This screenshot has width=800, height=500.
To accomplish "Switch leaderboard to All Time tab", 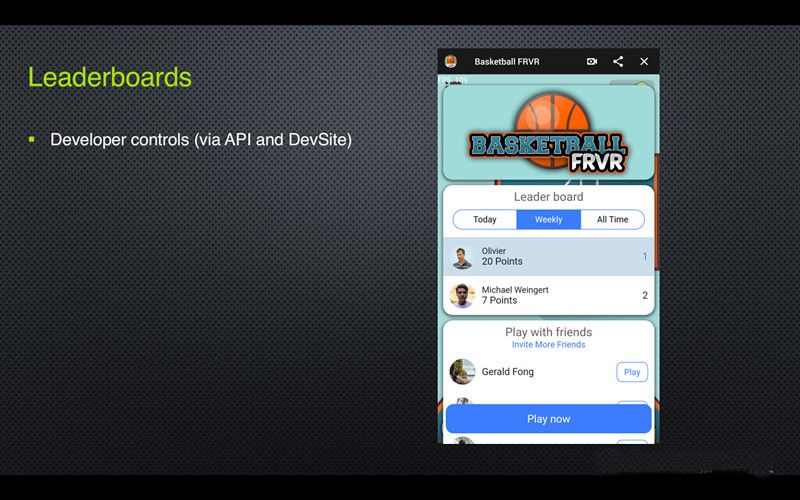I will (x=612, y=219).
